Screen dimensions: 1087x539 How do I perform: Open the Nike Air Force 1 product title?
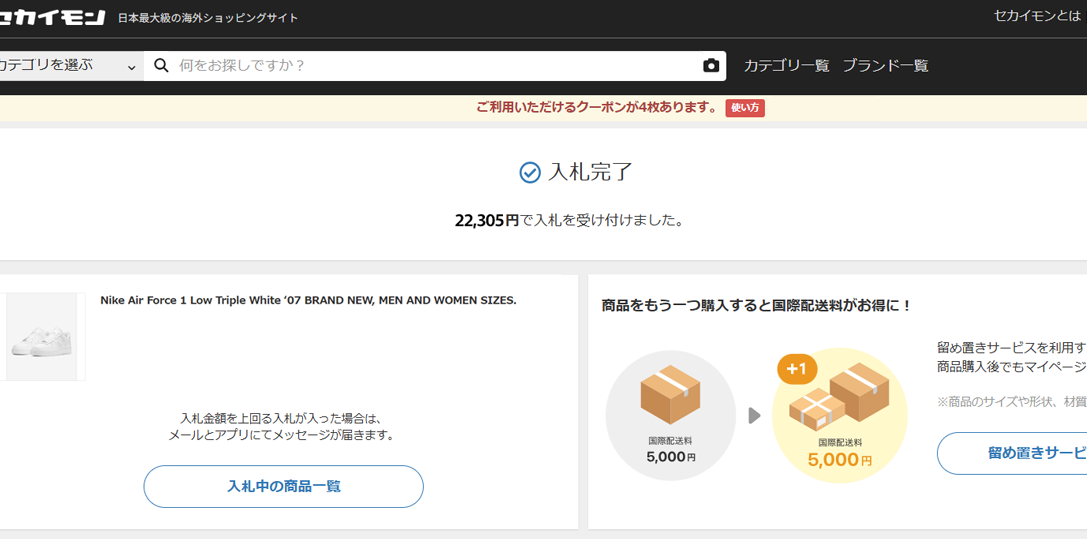point(308,300)
